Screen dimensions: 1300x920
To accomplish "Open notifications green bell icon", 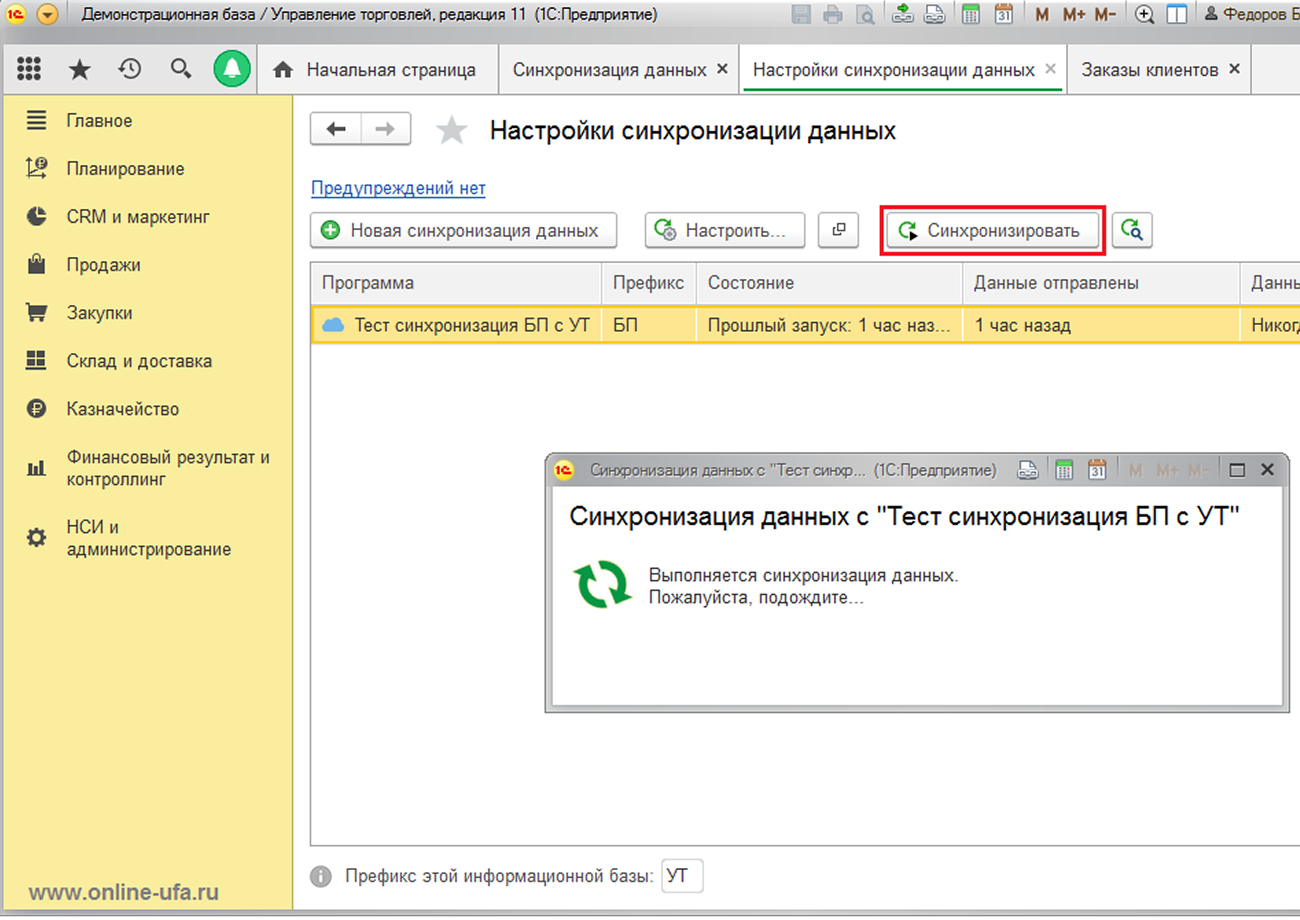I will click(x=232, y=69).
